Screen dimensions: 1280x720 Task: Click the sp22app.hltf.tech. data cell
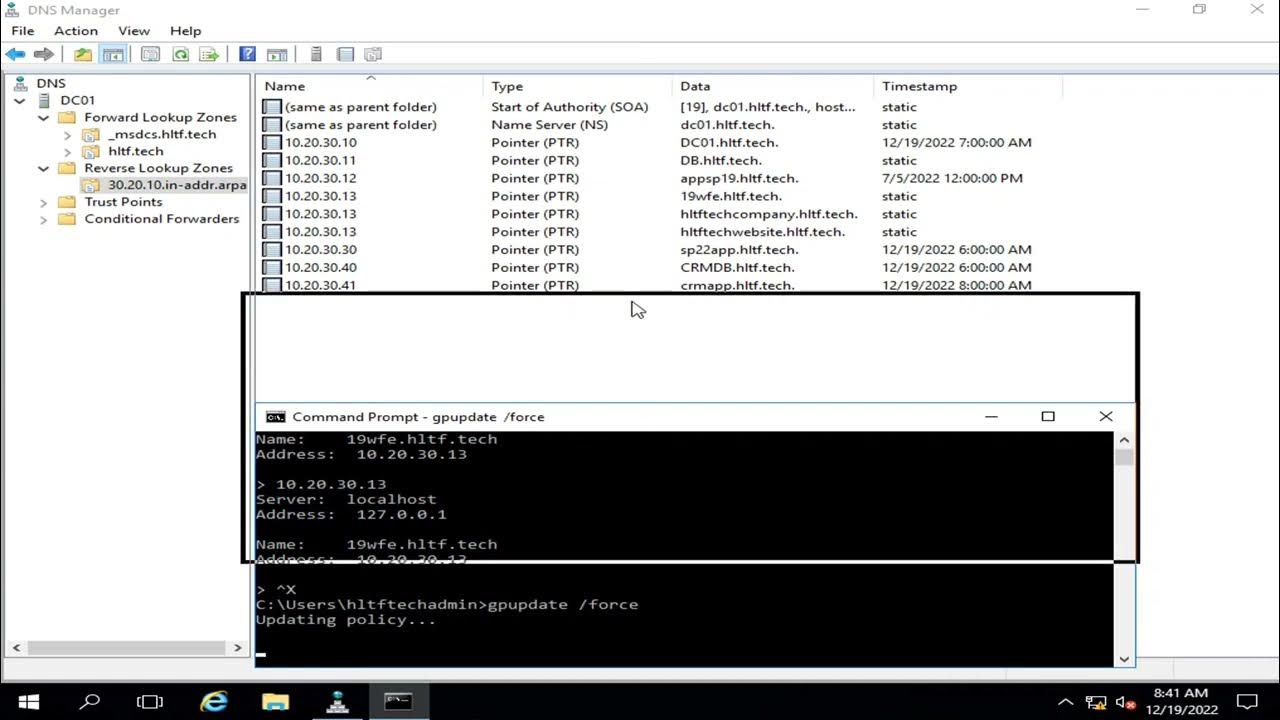point(739,250)
